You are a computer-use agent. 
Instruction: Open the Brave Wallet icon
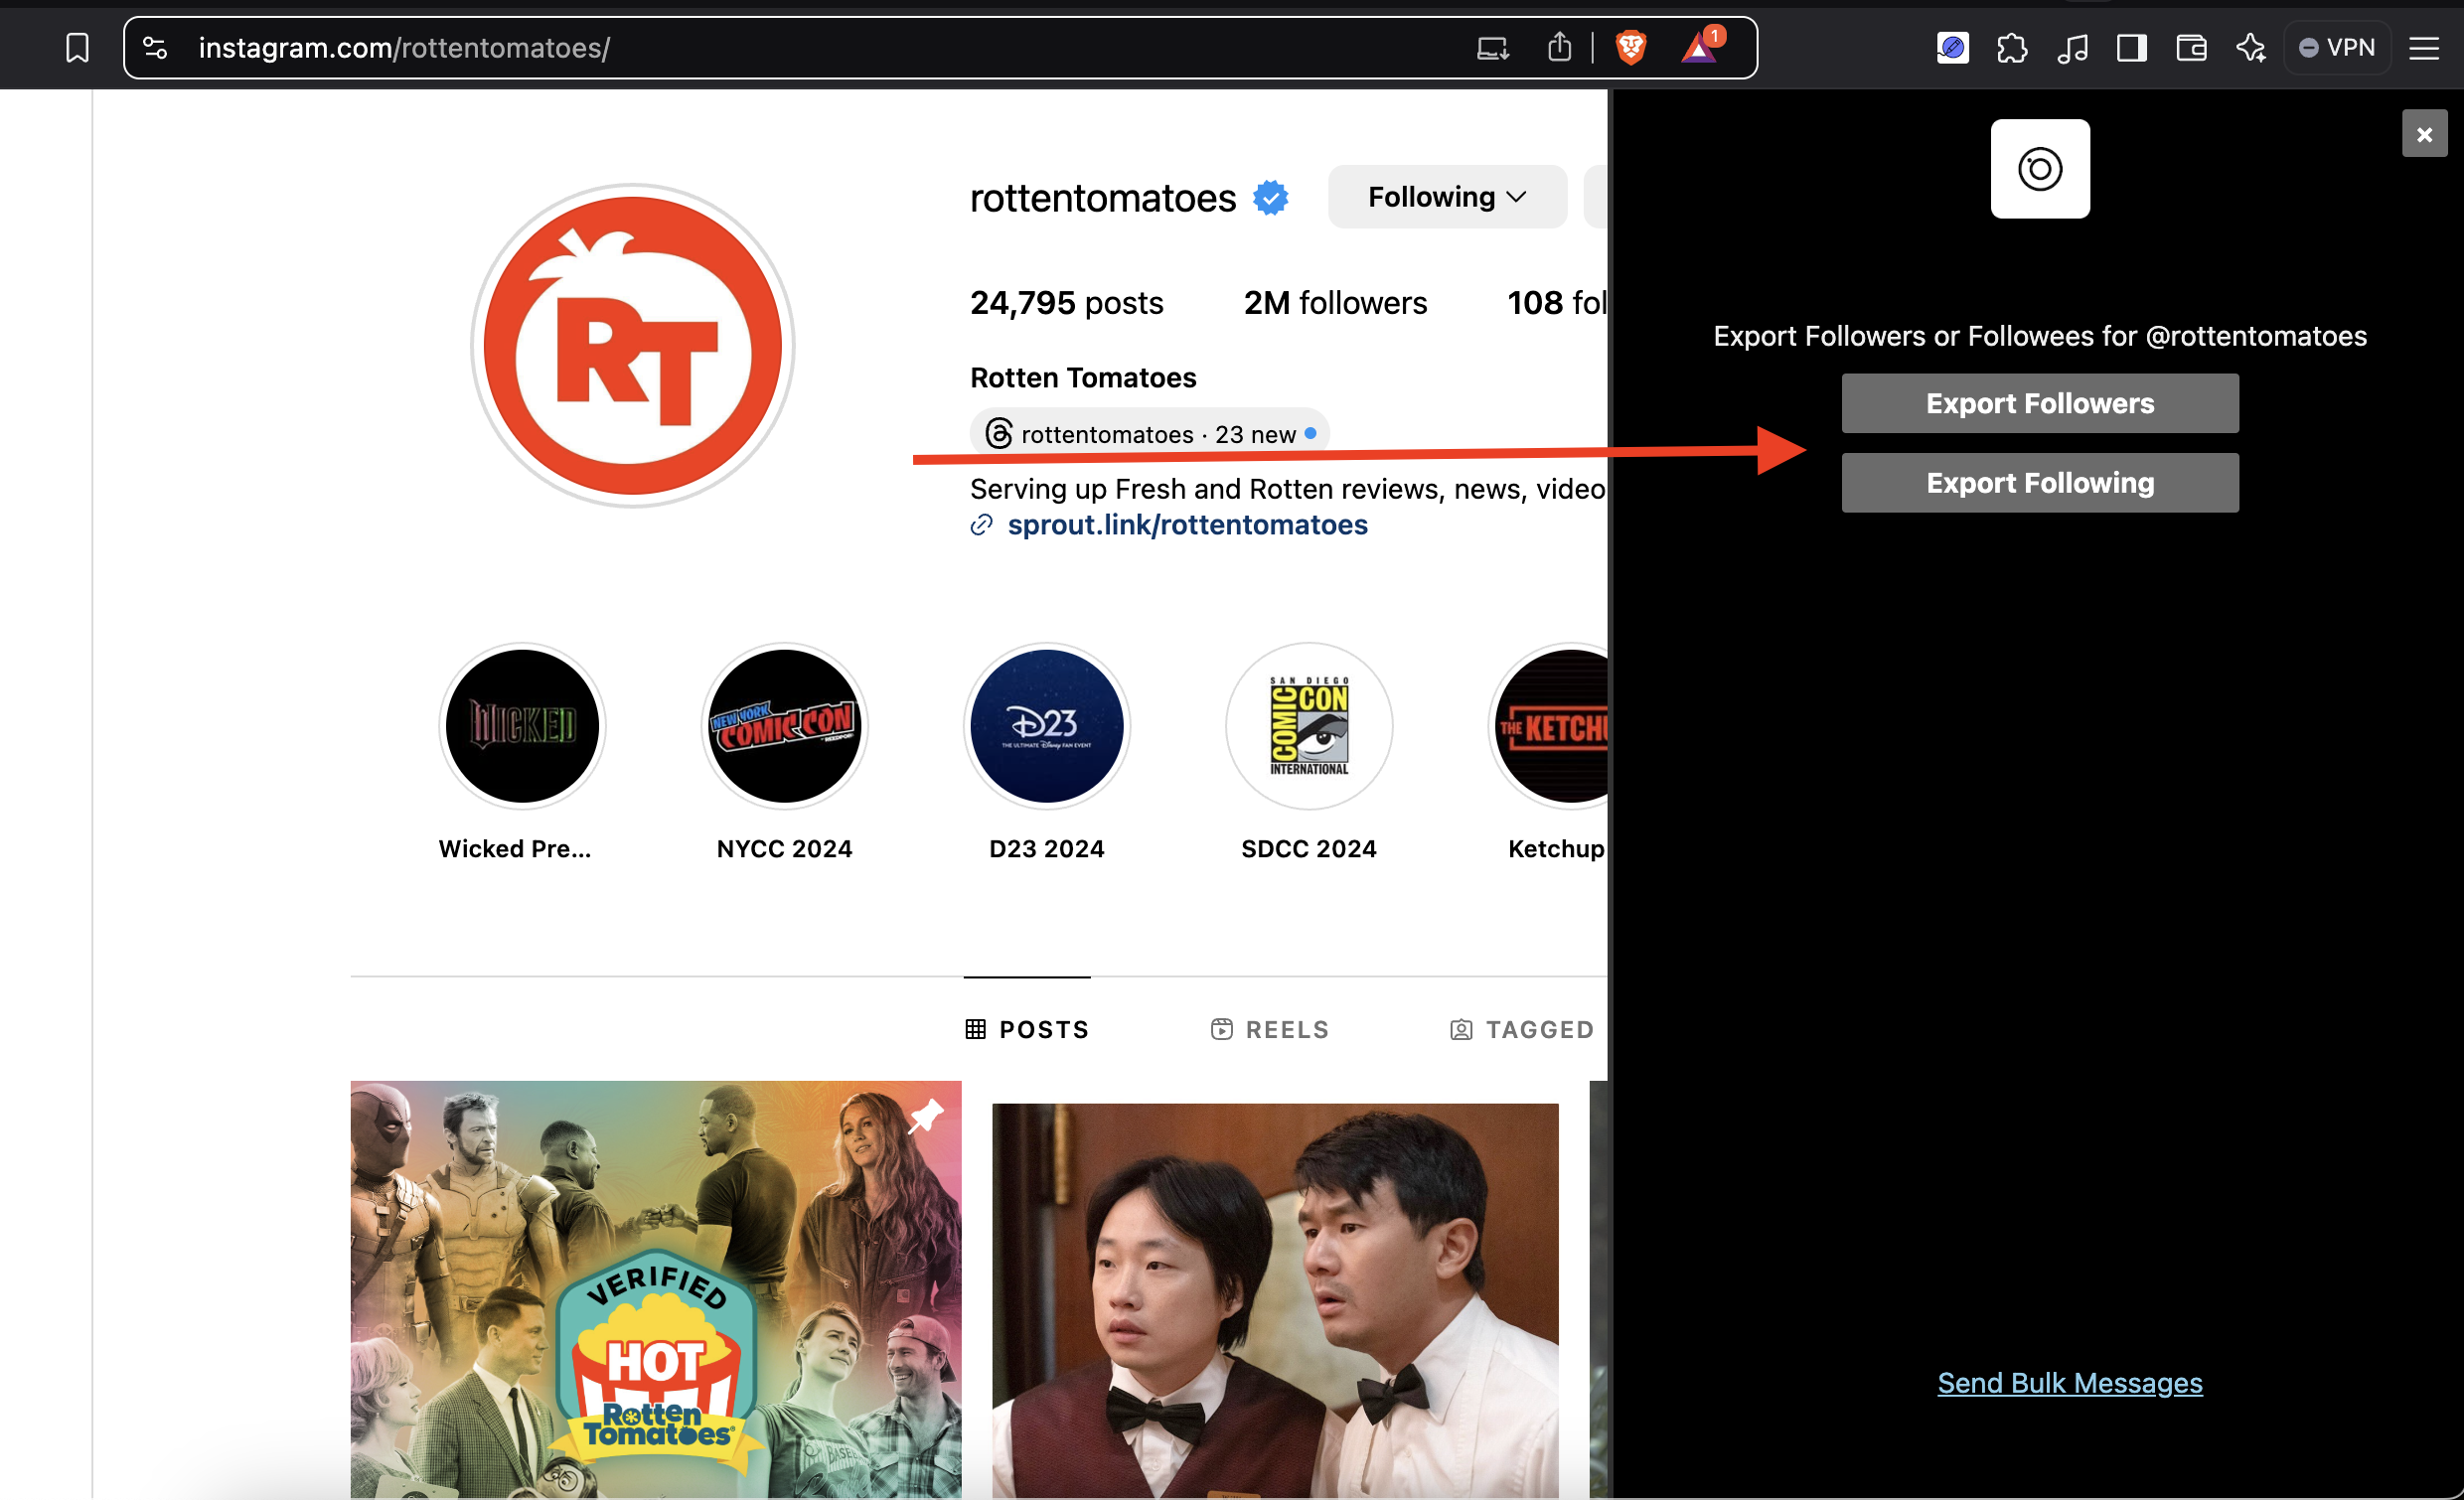click(2191, 48)
